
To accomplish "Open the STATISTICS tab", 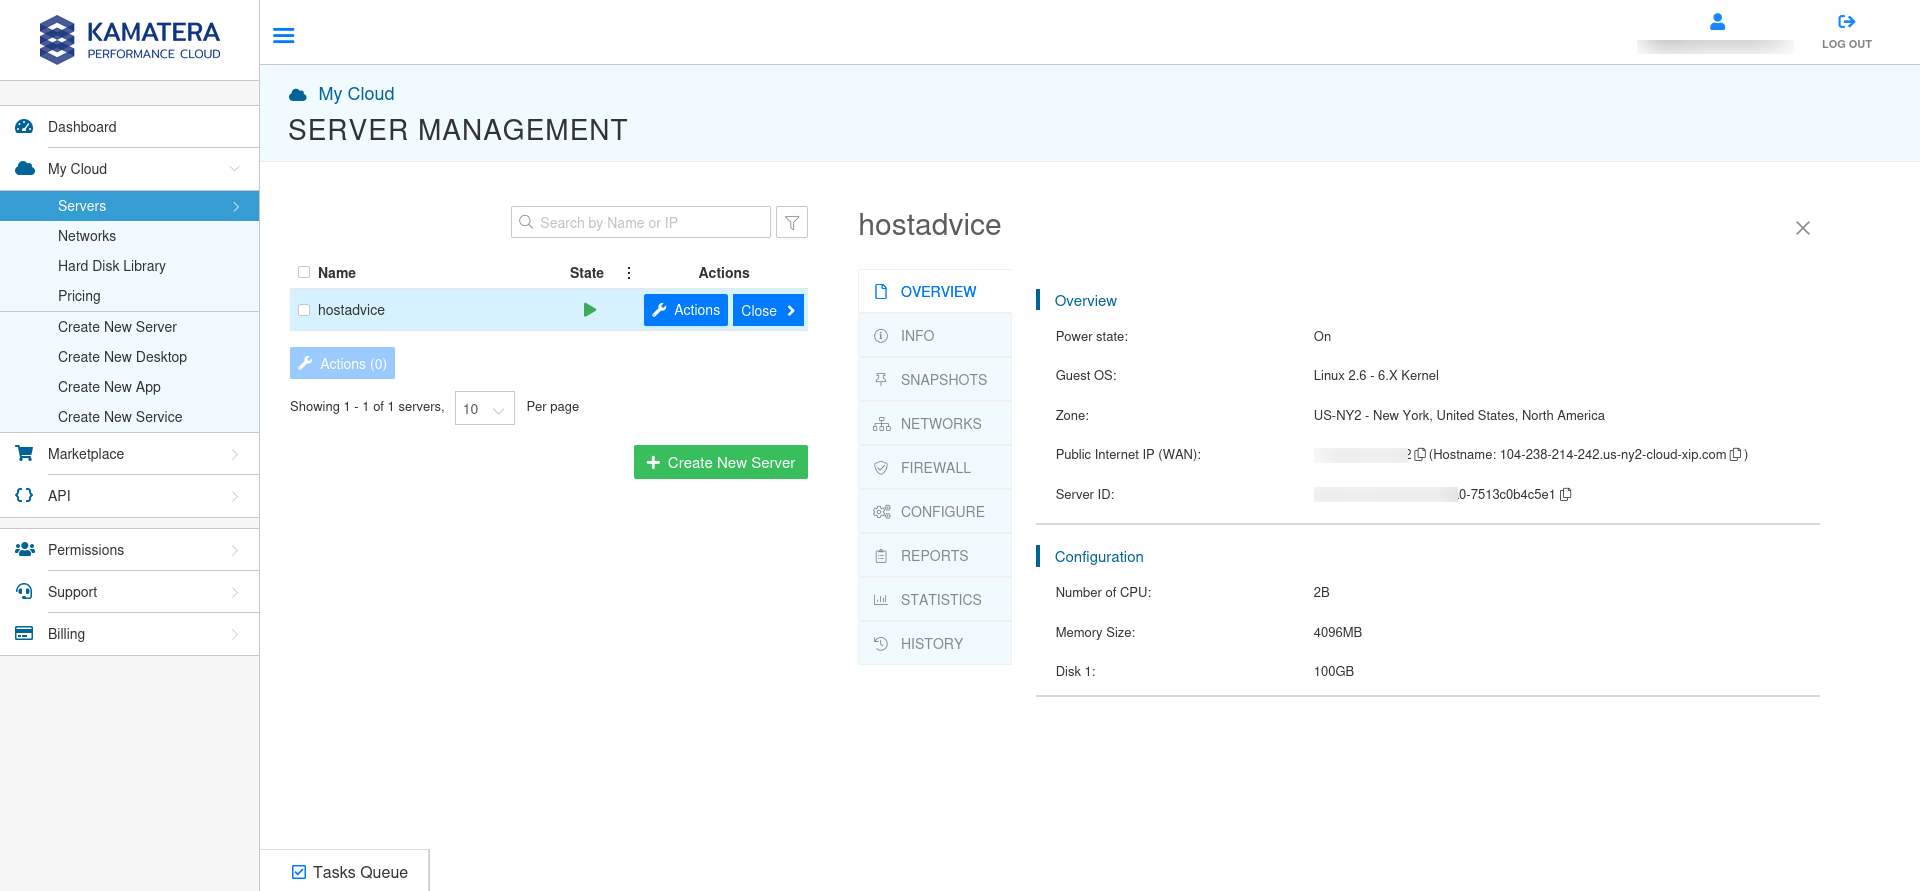I will pyautogui.click(x=935, y=600).
